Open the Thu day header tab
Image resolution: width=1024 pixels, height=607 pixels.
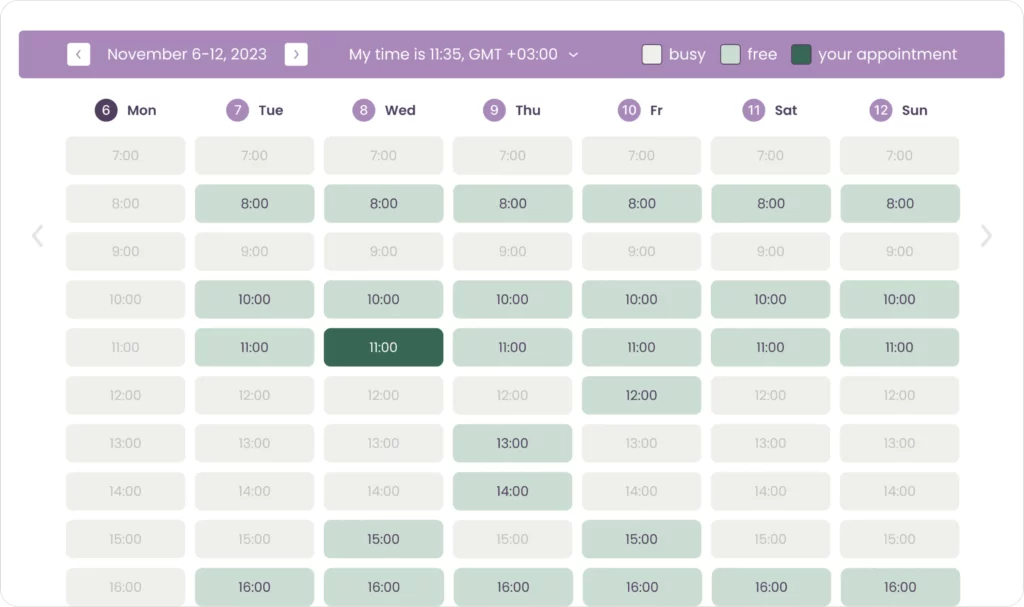(512, 110)
